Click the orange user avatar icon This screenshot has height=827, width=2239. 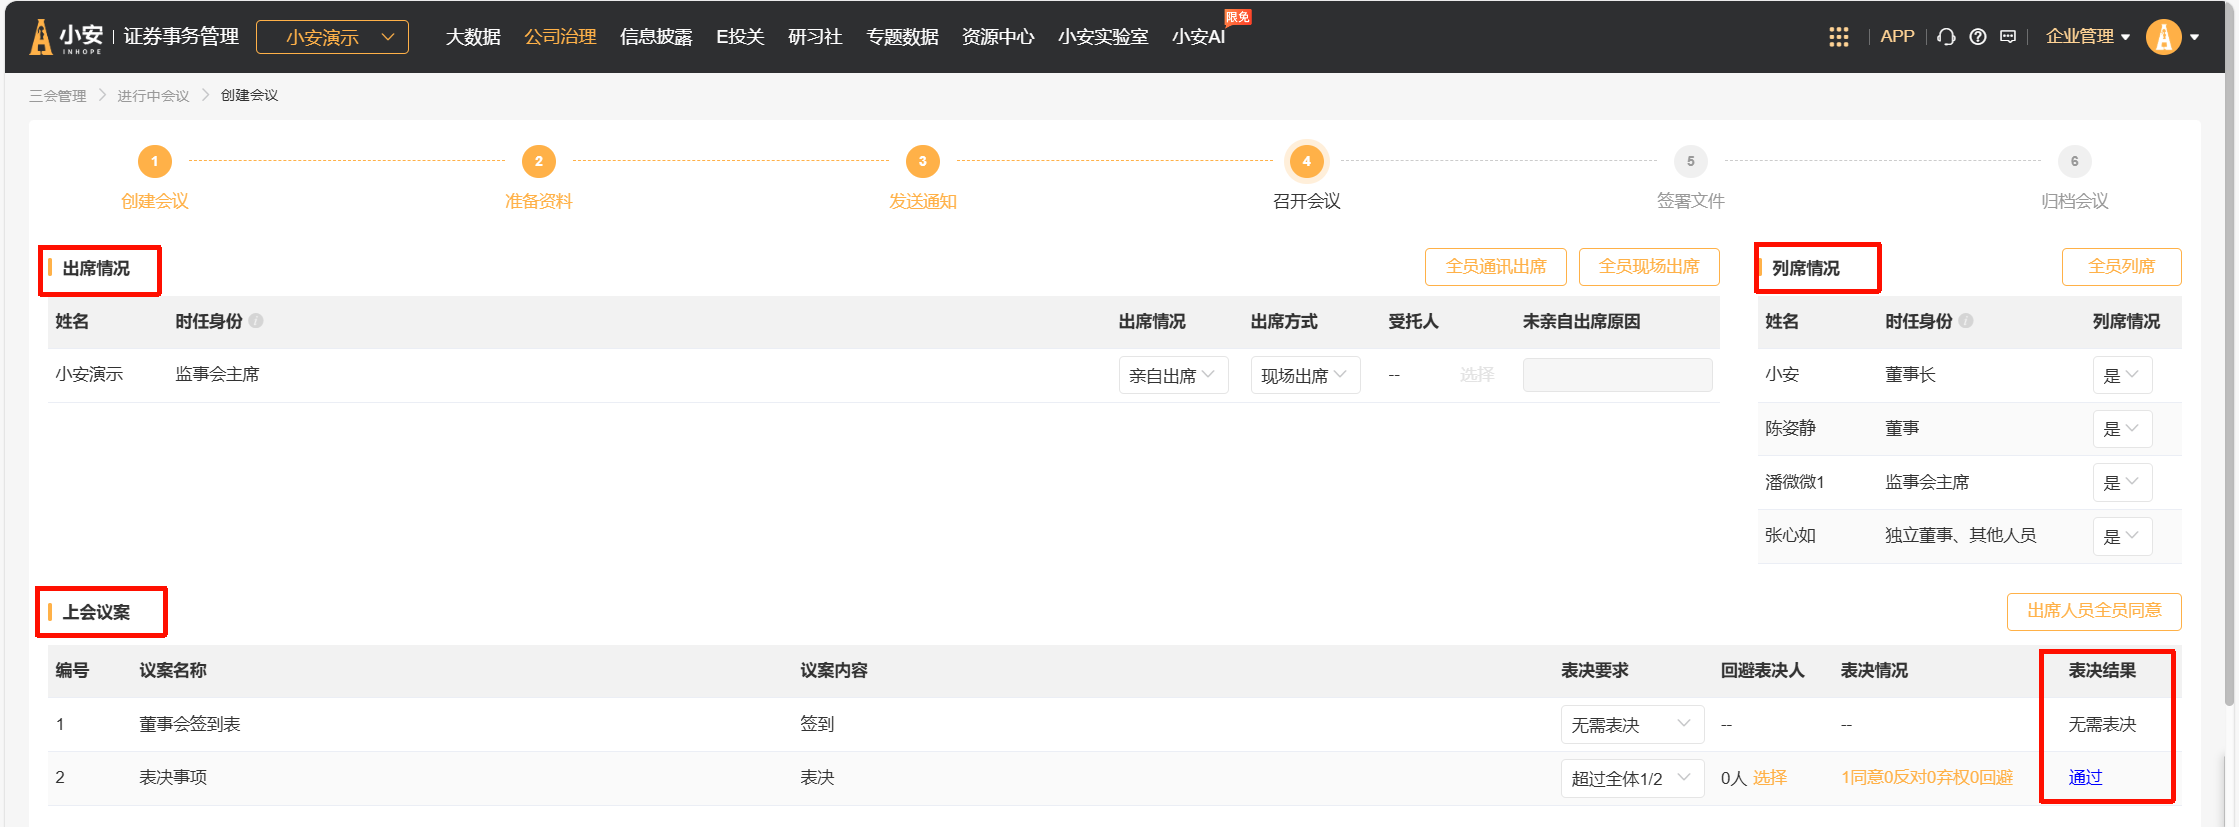coord(2163,37)
